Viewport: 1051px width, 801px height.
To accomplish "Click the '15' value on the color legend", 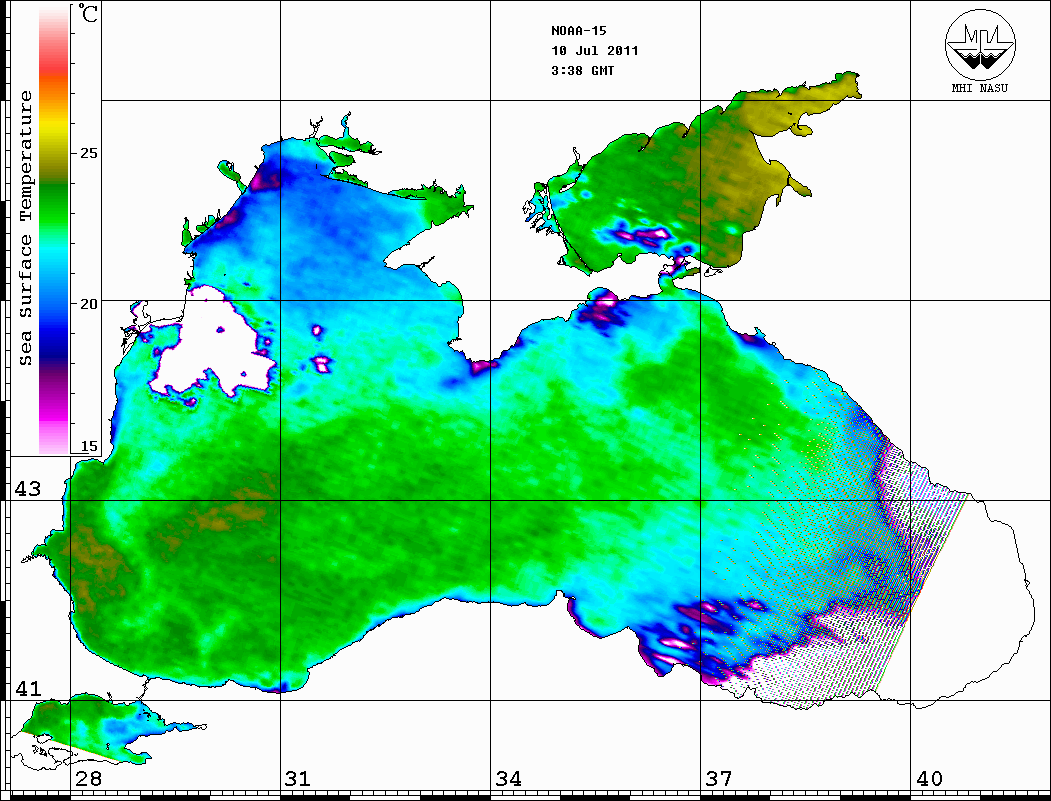I will 88,446.
